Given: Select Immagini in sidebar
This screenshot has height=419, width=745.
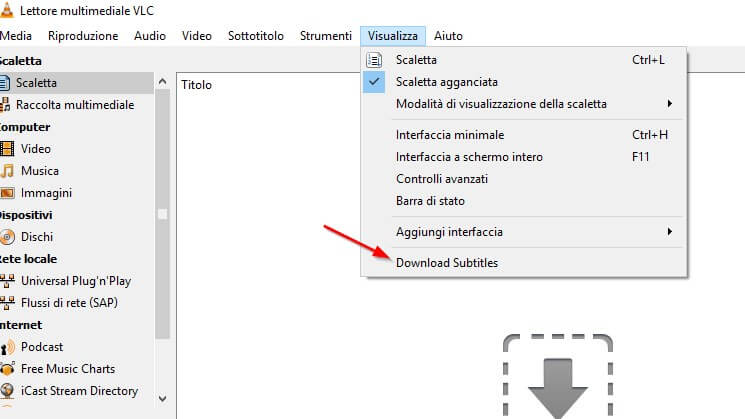Looking at the screenshot, I should click(76, 193).
